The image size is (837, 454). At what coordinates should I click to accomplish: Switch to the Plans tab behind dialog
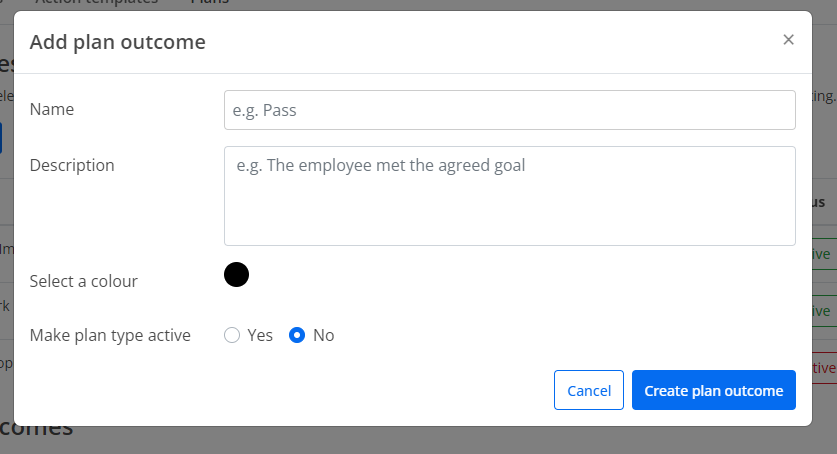tap(210, 3)
